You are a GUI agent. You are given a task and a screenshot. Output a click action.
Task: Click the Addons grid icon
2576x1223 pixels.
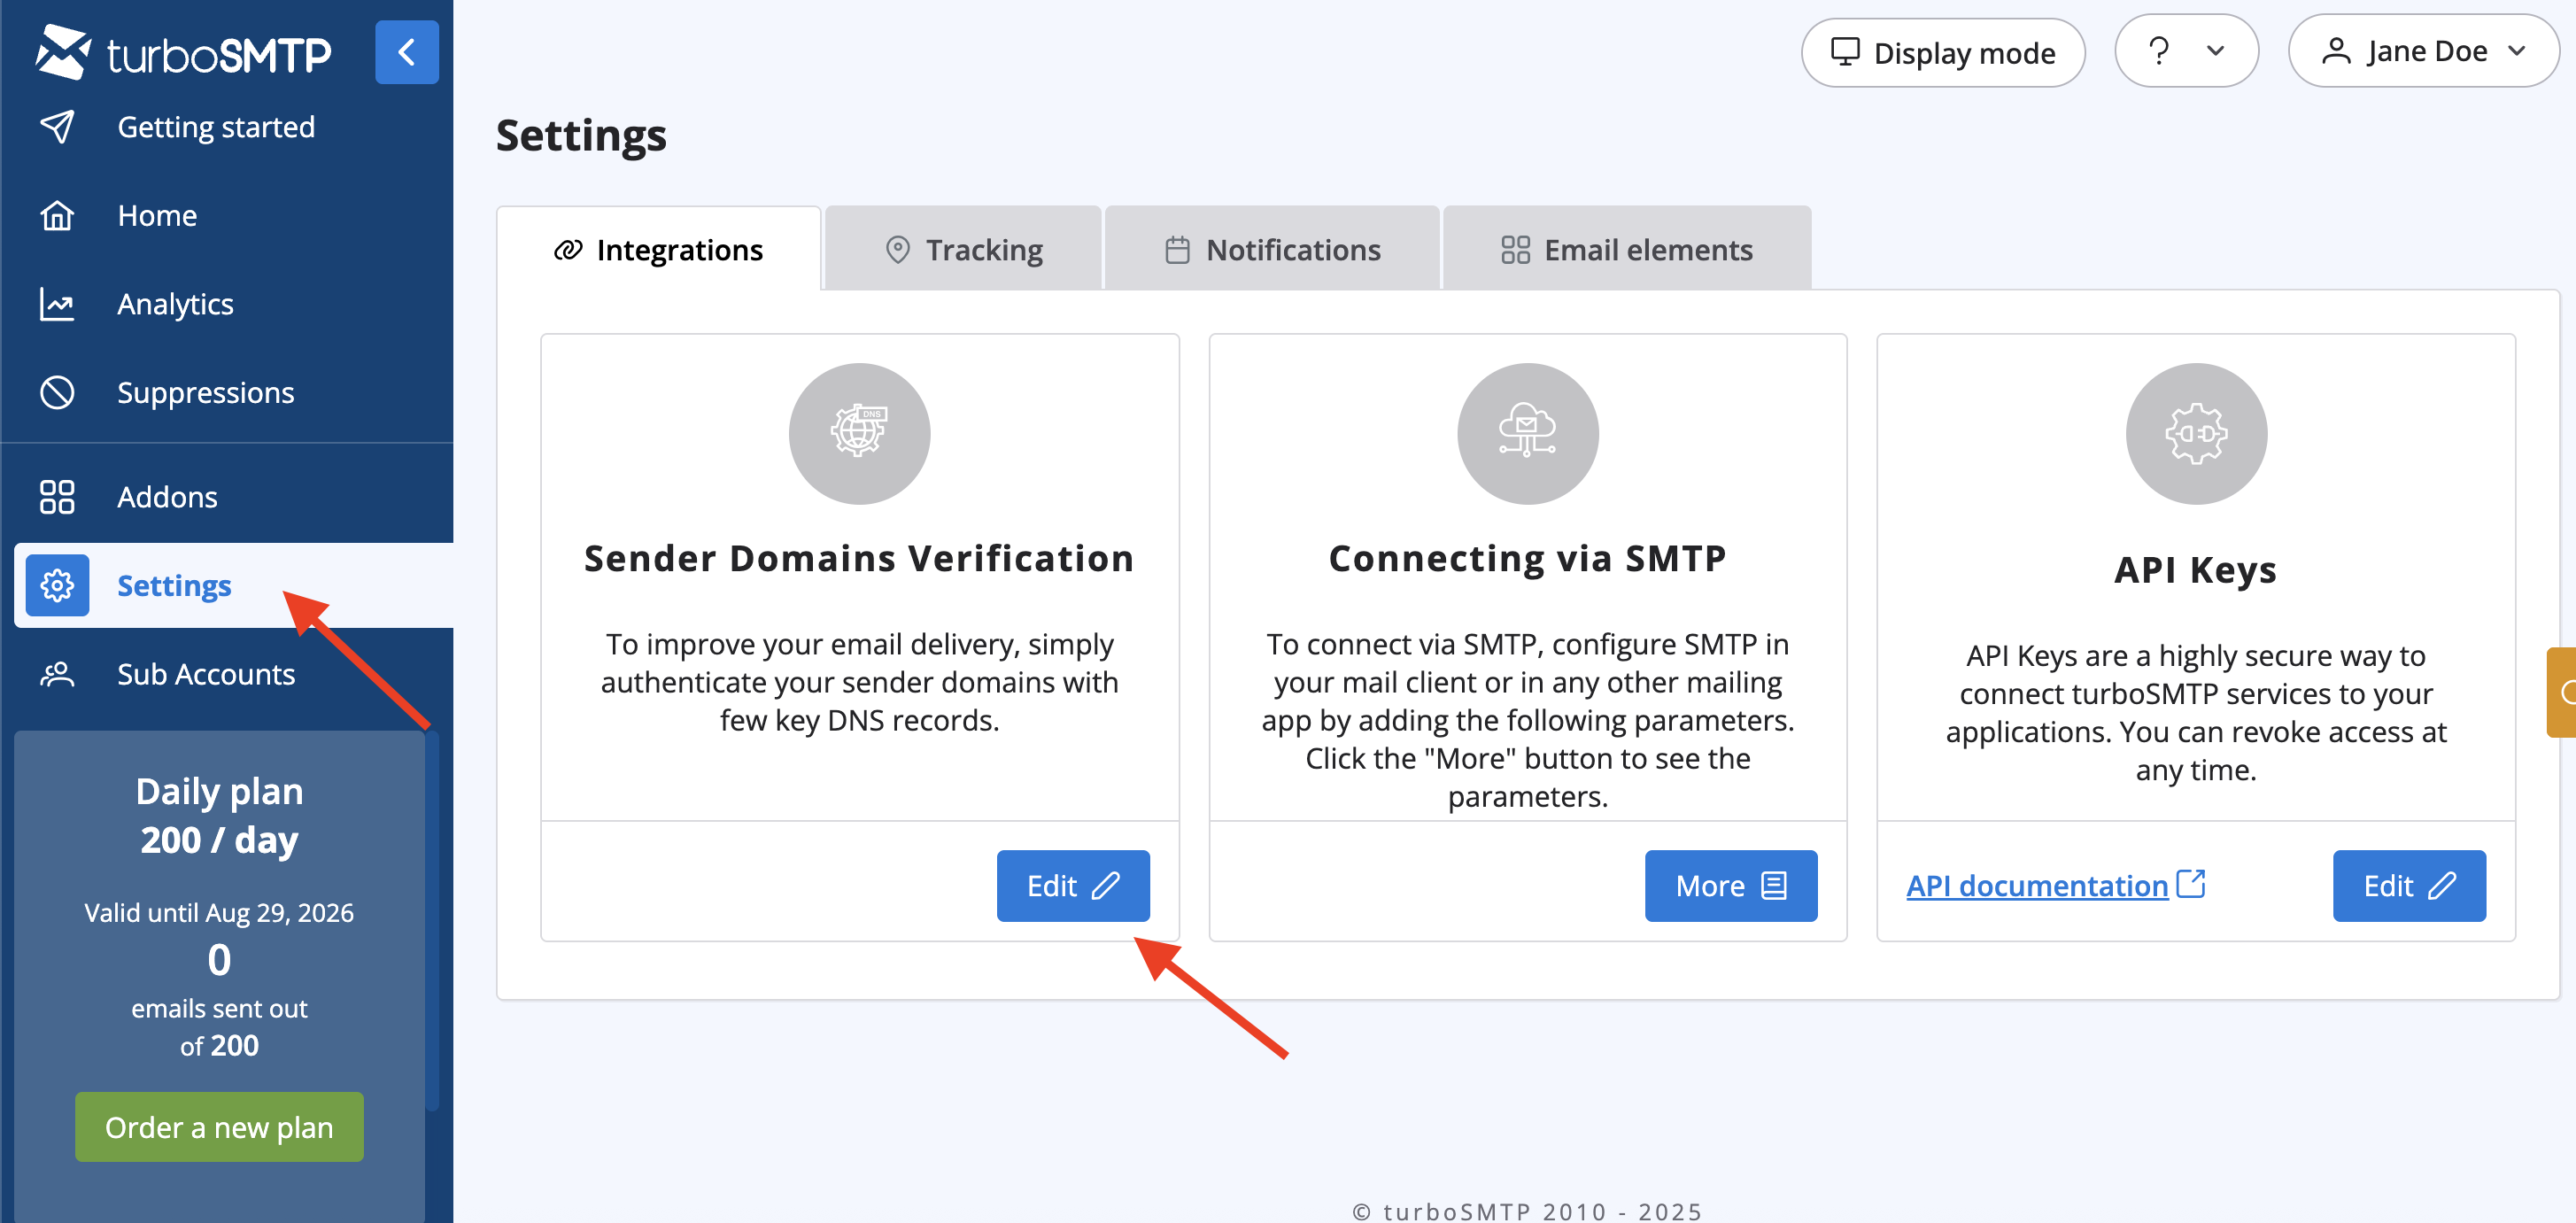click(x=57, y=497)
